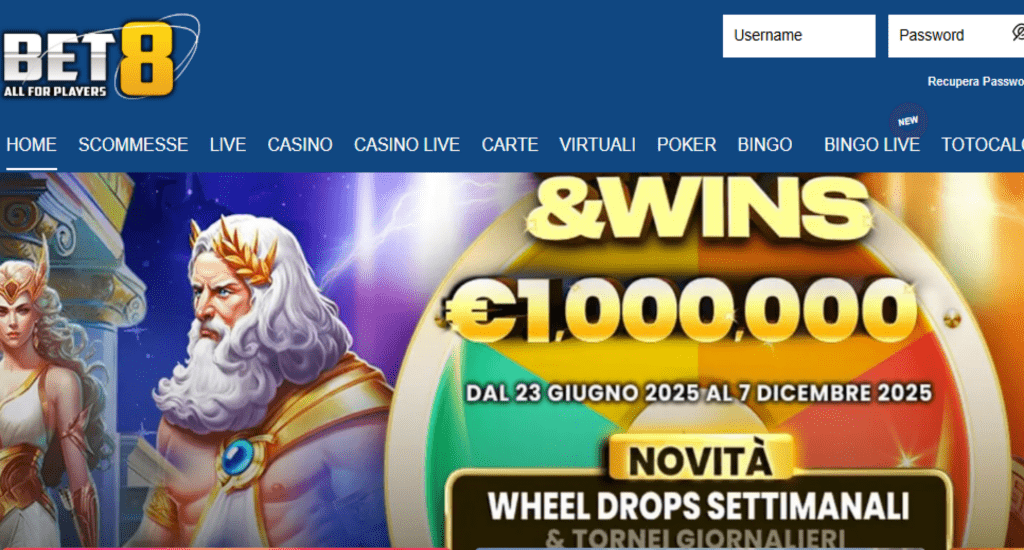
Task: Click the NOVITÀ gold label on banner
Action: coord(701,461)
